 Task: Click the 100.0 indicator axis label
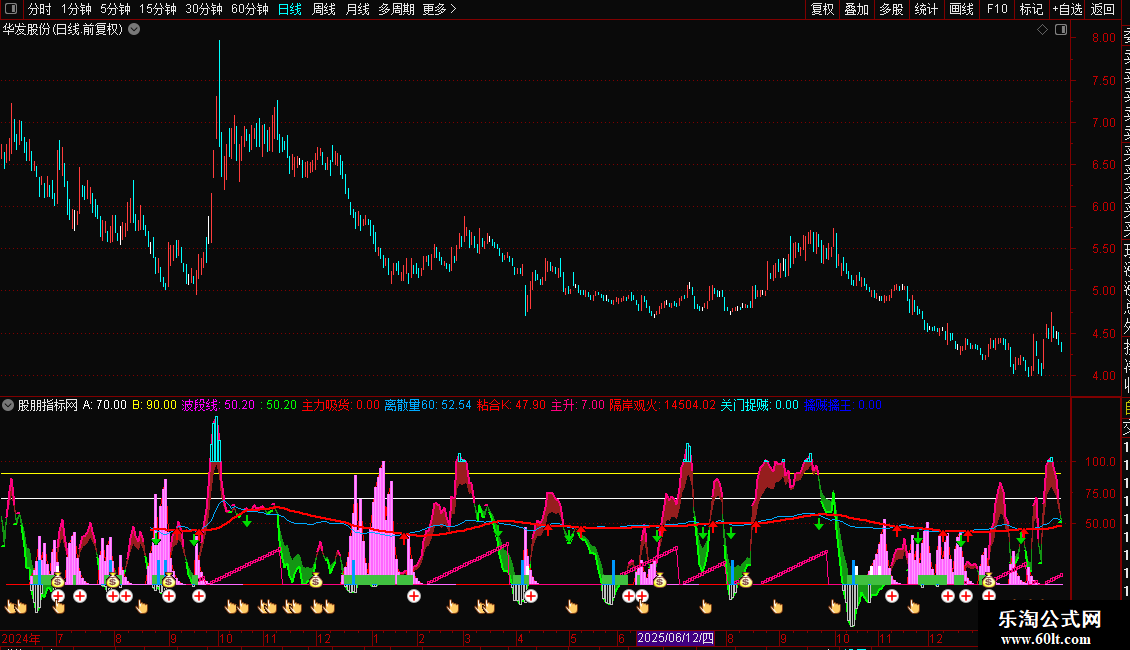[1100, 462]
